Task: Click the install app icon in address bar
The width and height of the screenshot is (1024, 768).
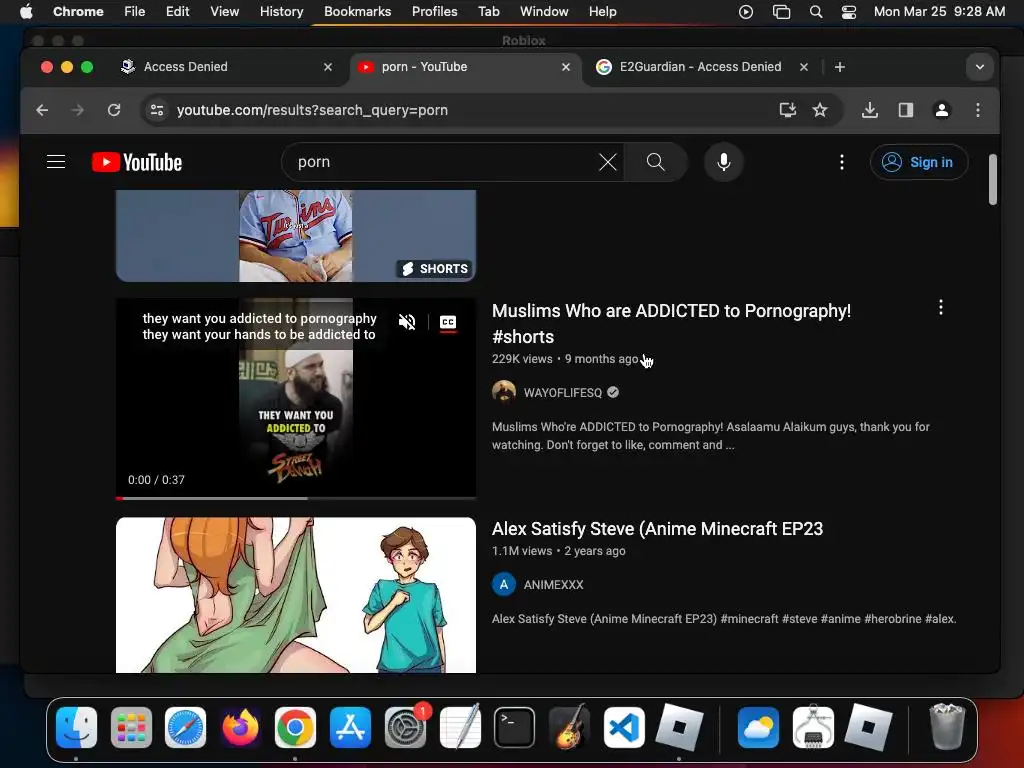Action: click(x=788, y=110)
